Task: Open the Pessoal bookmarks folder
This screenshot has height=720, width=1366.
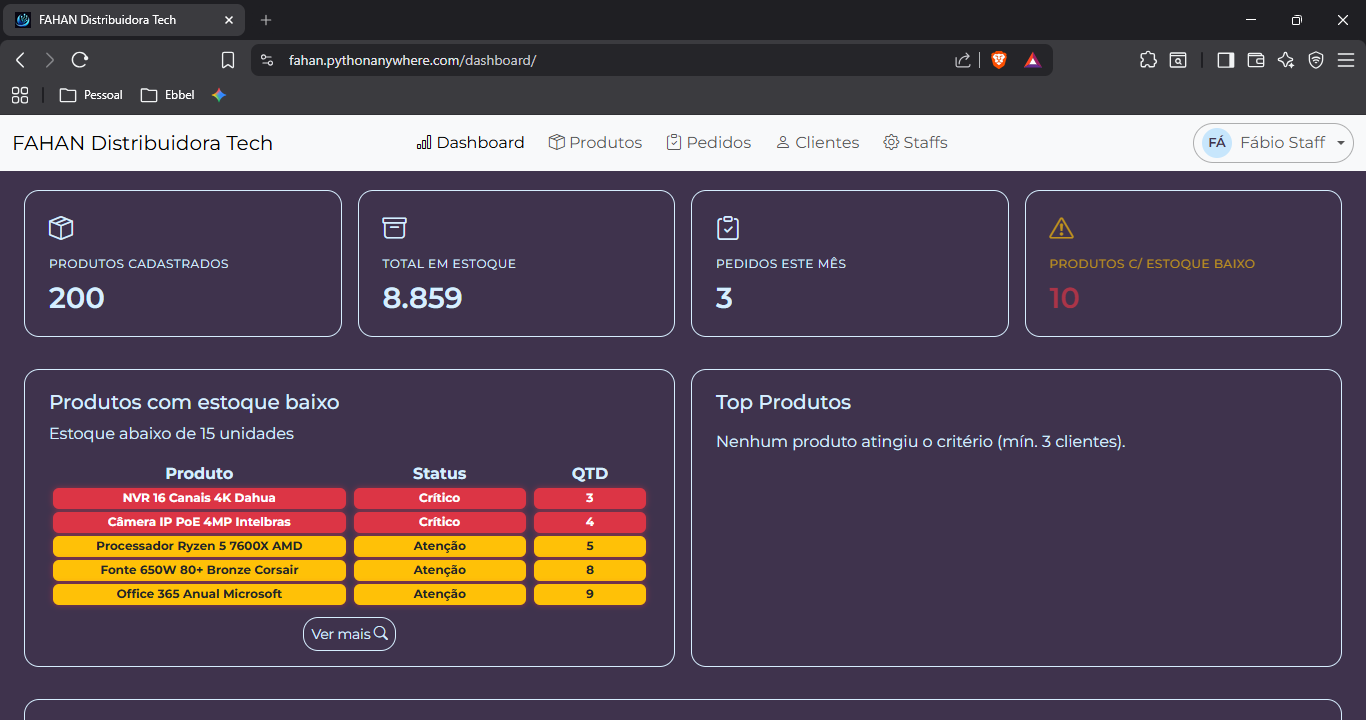Action: tap(91, 95)
